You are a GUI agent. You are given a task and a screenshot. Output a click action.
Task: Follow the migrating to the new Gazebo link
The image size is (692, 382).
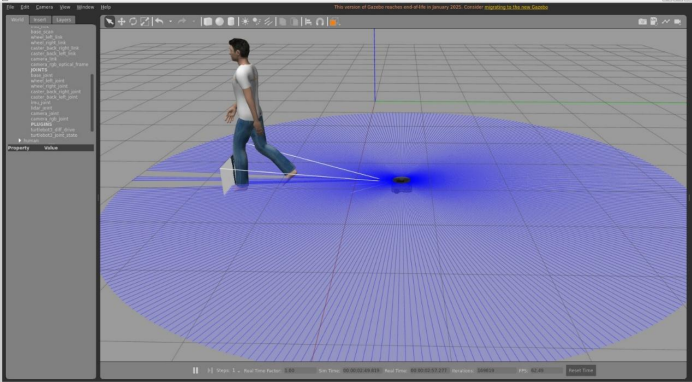516,7
